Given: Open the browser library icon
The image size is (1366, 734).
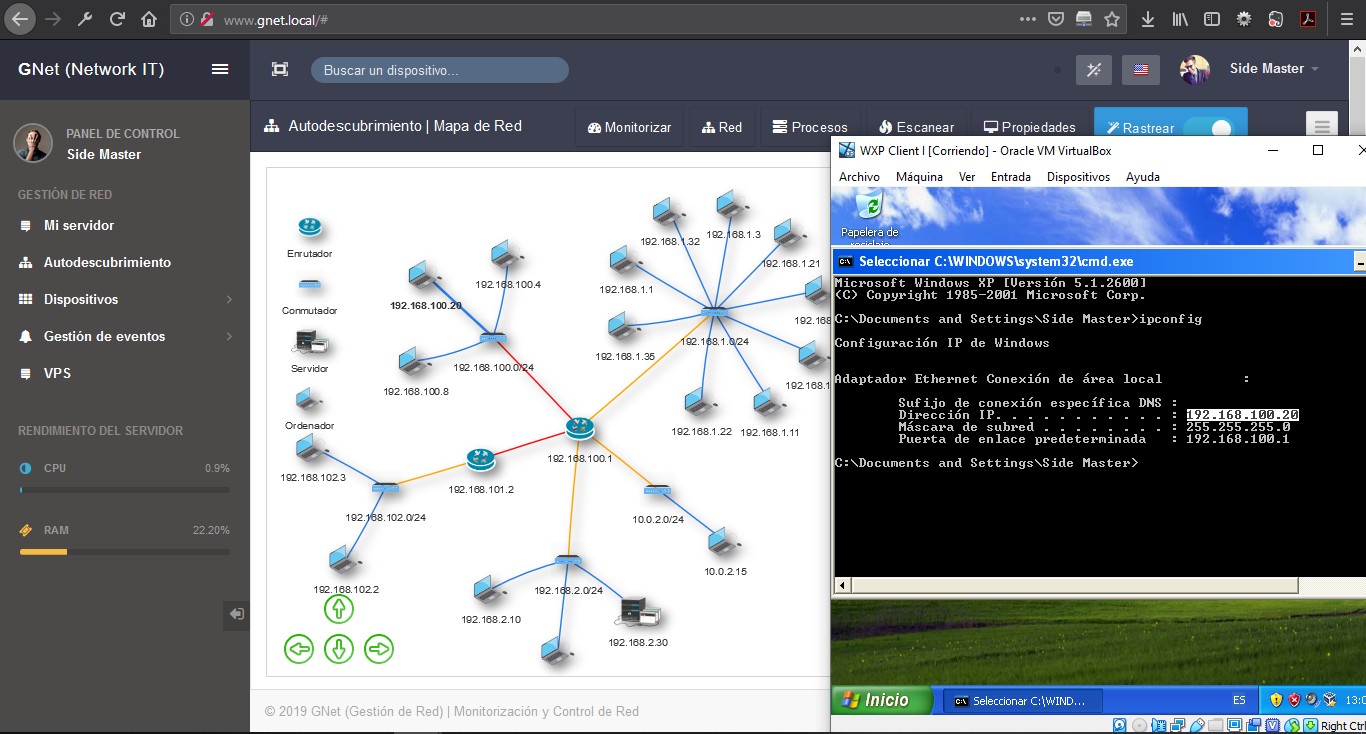Looking at the screenshot, I should pos(1180,19).
